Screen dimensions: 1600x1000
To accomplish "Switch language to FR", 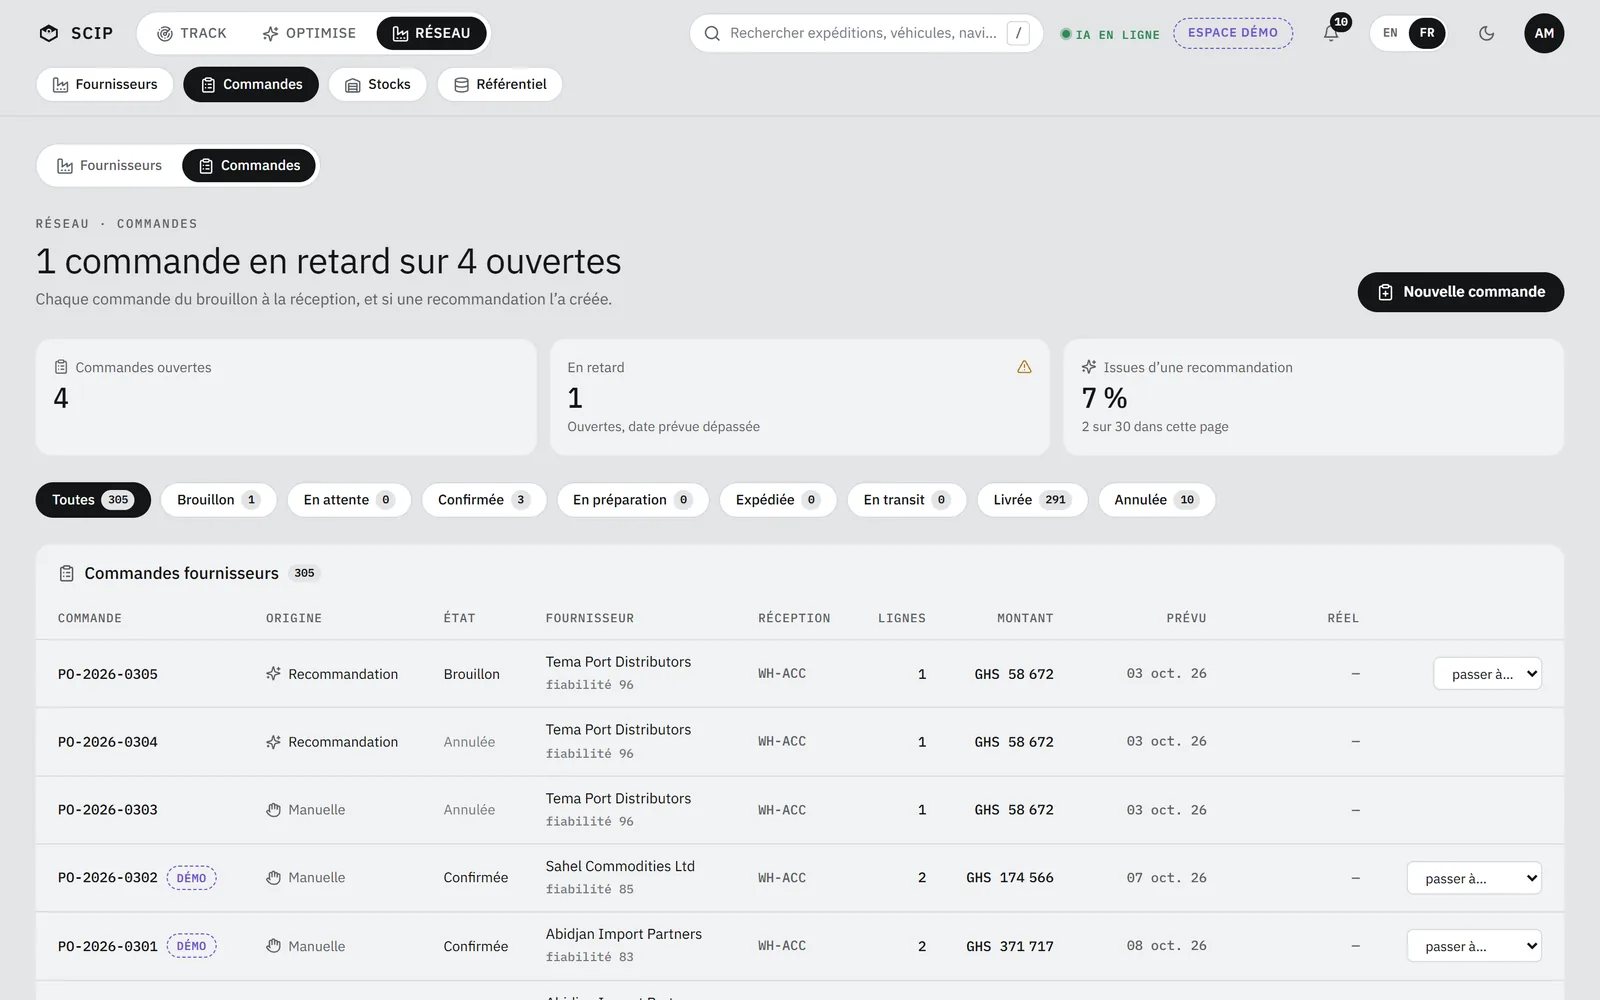I will [1427, 33].
